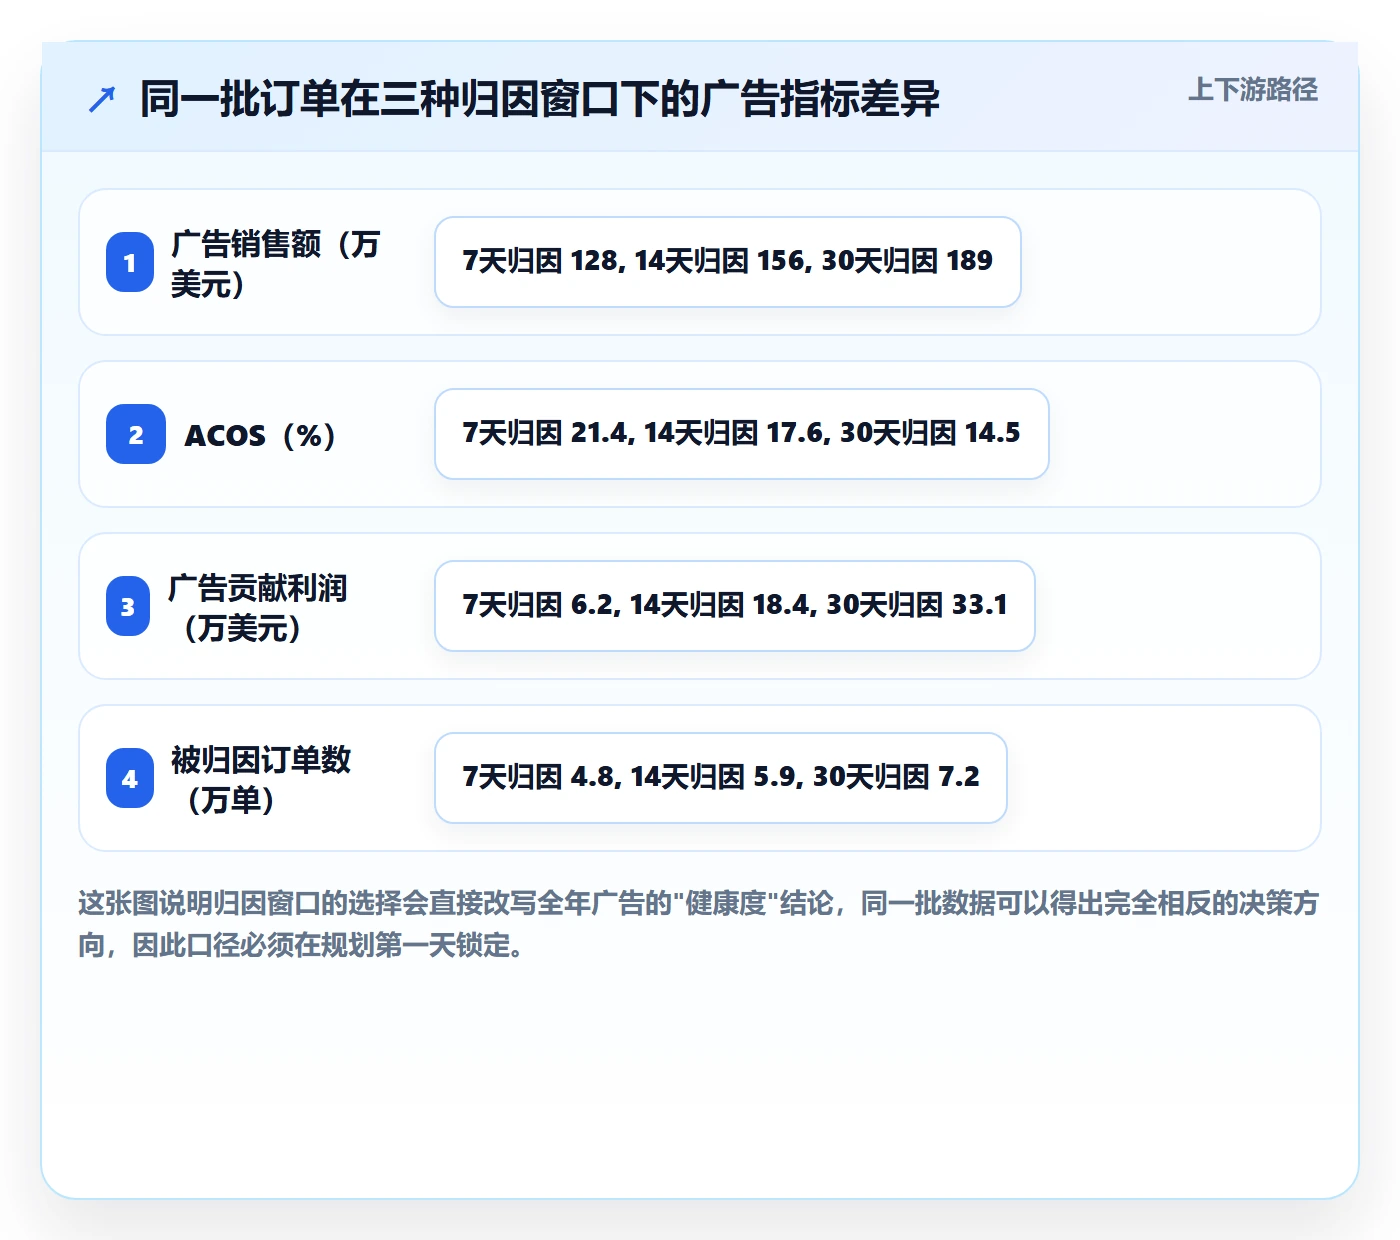The width and height of the screenshot is (1400, 1240).
Task: Select the value box starting 7天归因 4.8
Action: (x=721, y=778)
